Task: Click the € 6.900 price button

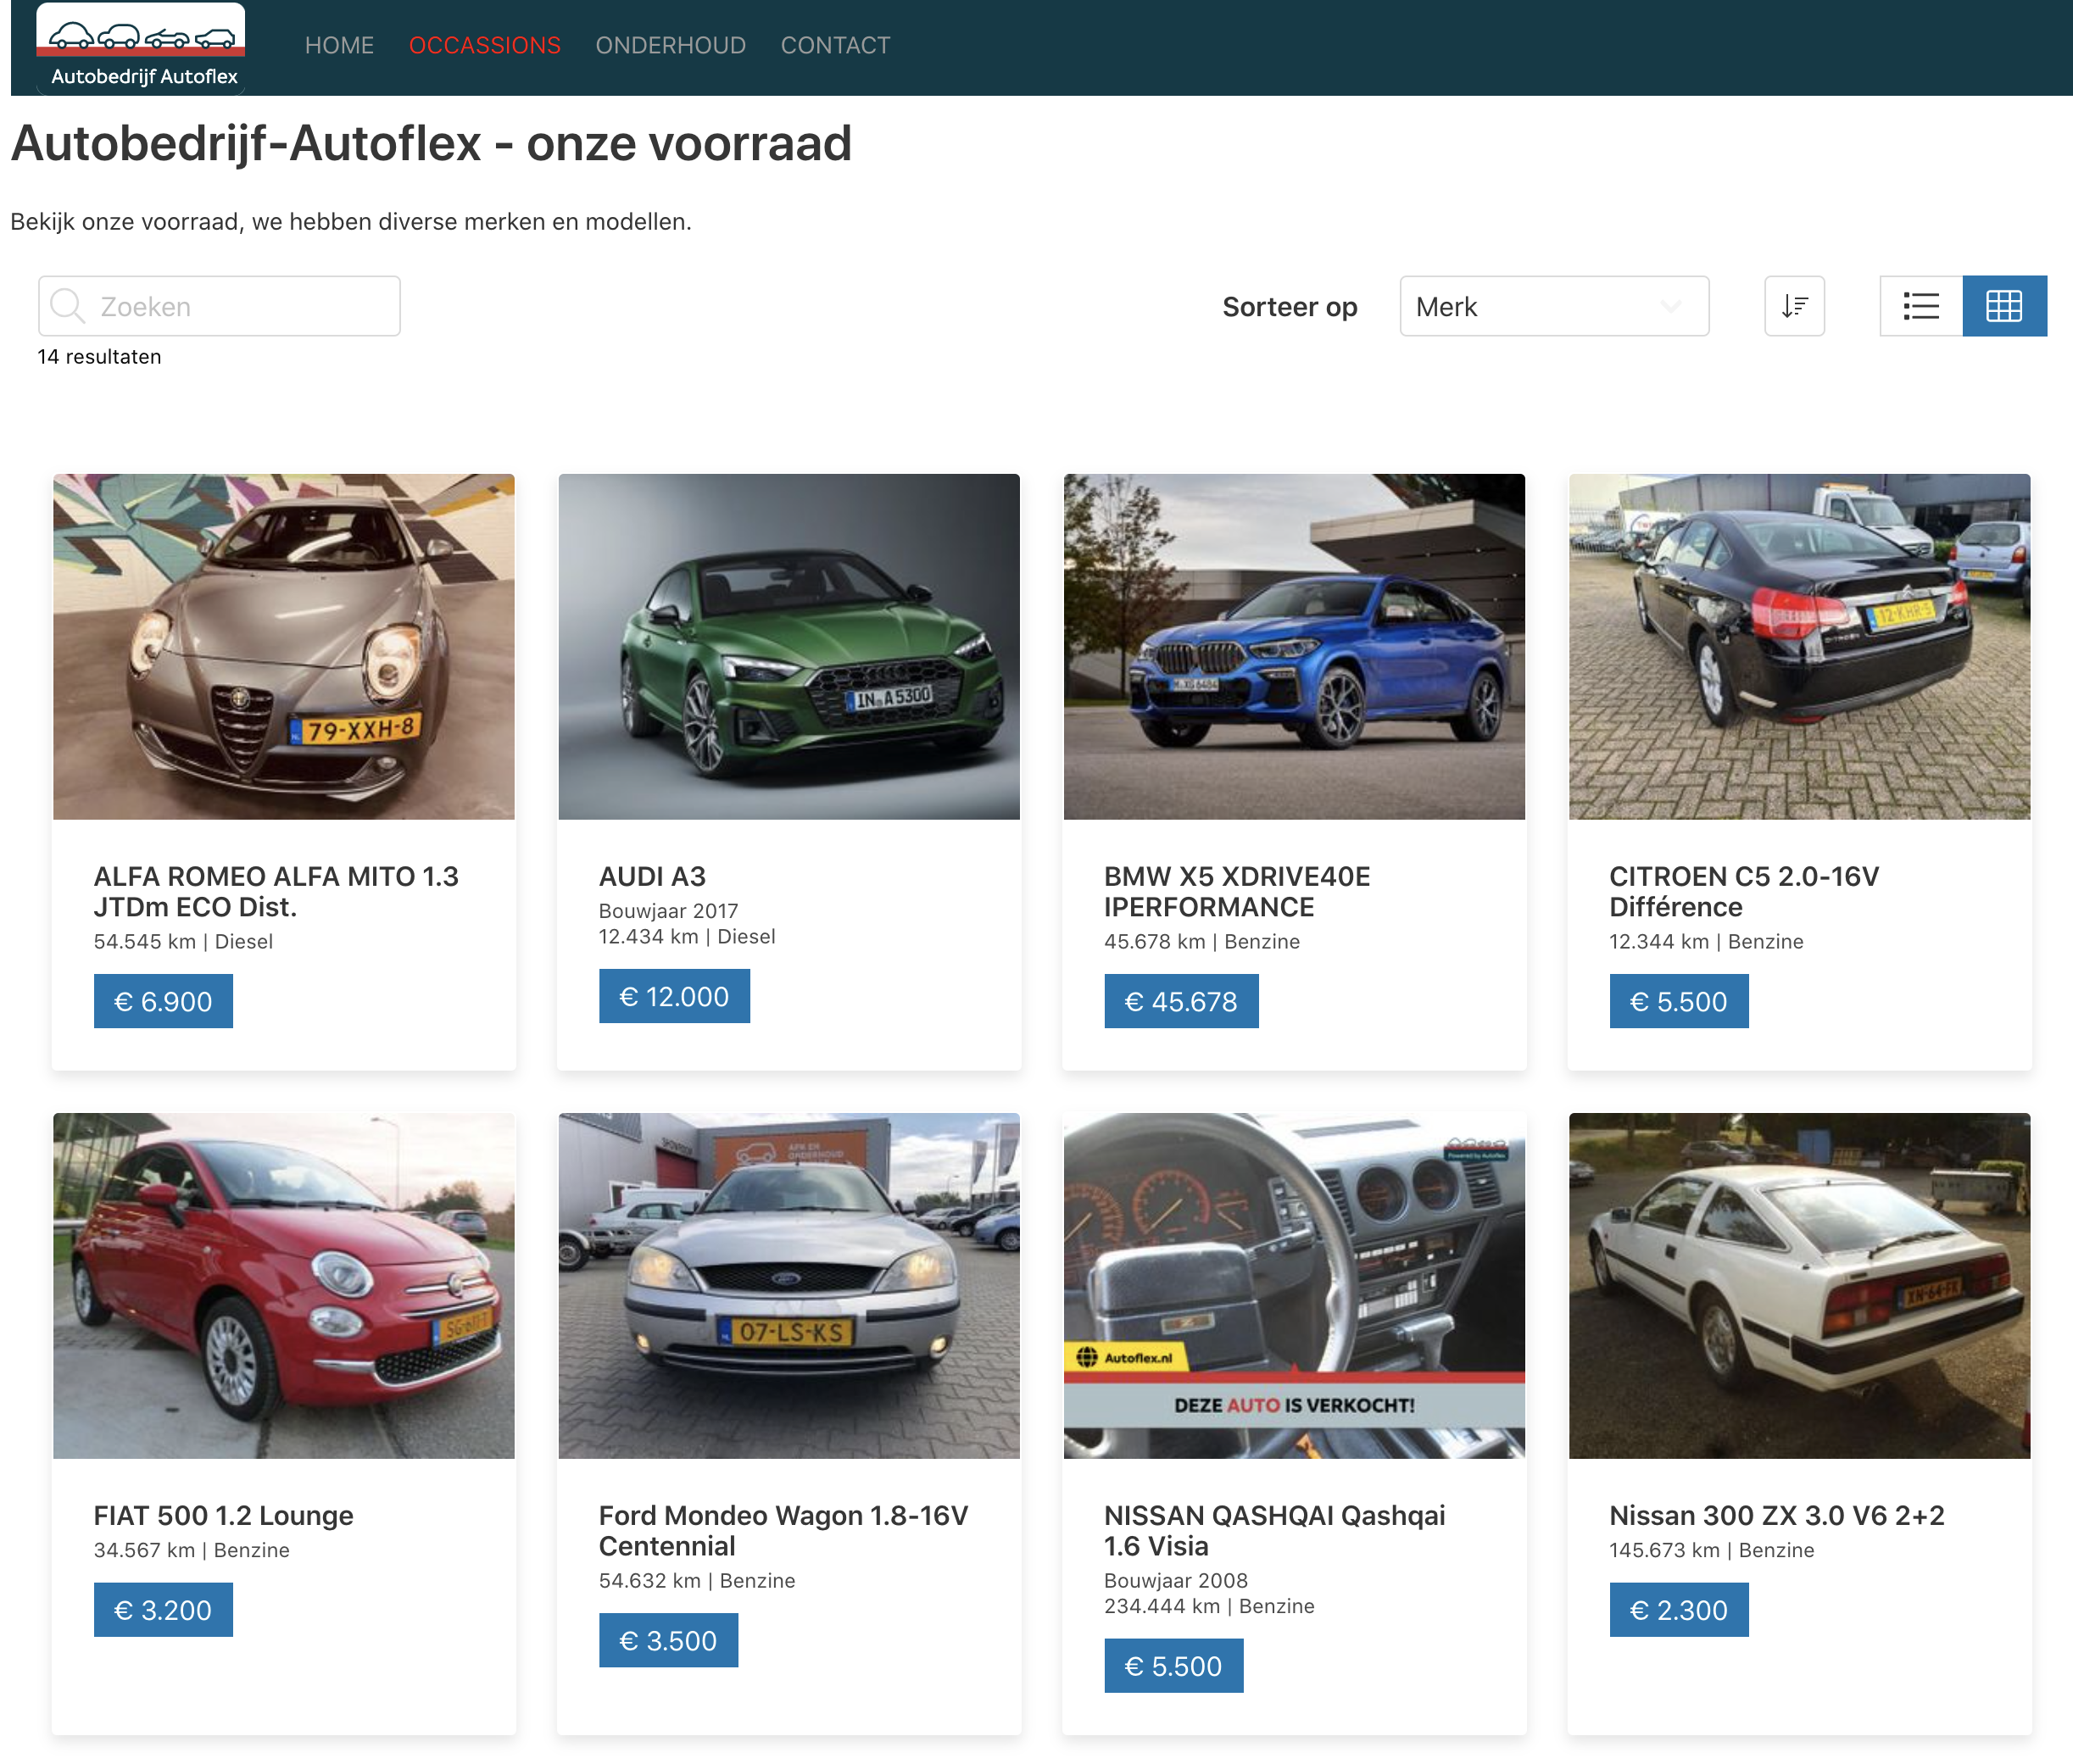Action: click(x=163, y=1001)
